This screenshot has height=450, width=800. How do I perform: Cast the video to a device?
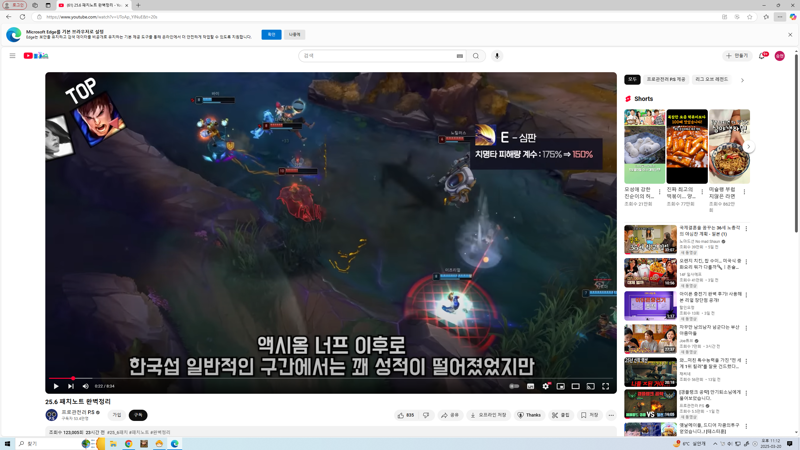click(590, 386)
